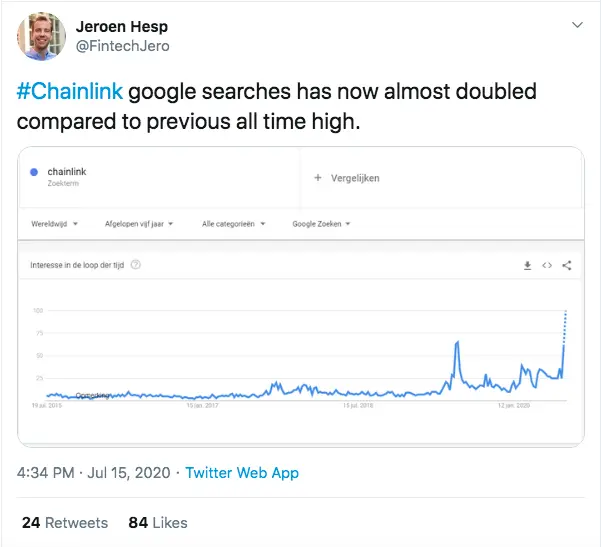Screen dimensions: 601x547
Task: Click Jeroen Hesp's profile avatar
Action: (x=41, y=36)
